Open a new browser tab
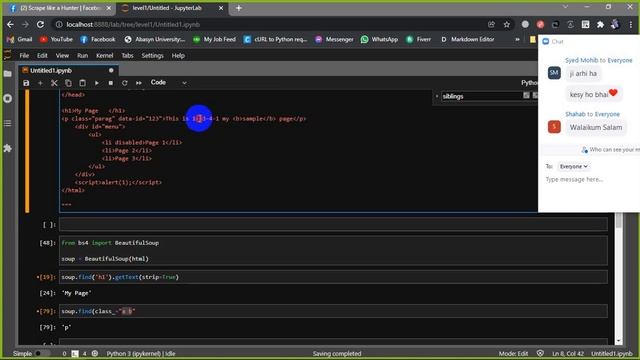The height and width of the screenshot is (360, 640). coord(239,8)
